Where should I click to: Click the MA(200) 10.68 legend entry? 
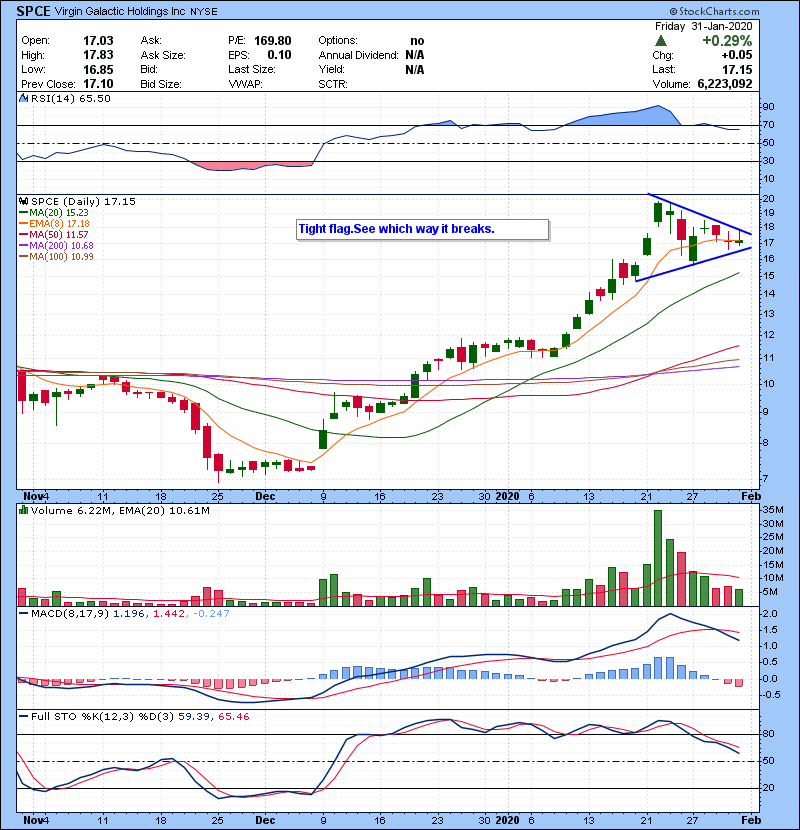[x=56, y=246]
